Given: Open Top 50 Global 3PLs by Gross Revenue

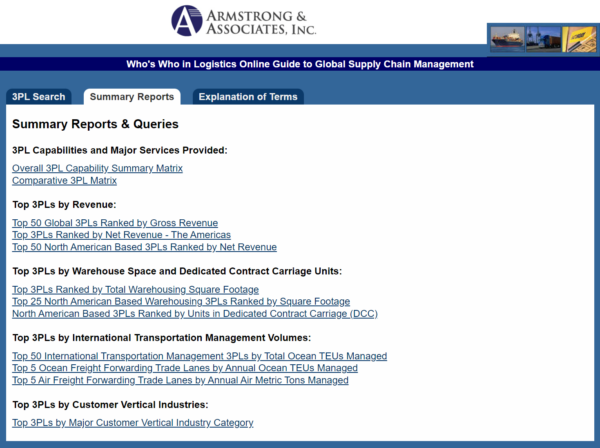Looking at the screenshot, I should 115,223.
